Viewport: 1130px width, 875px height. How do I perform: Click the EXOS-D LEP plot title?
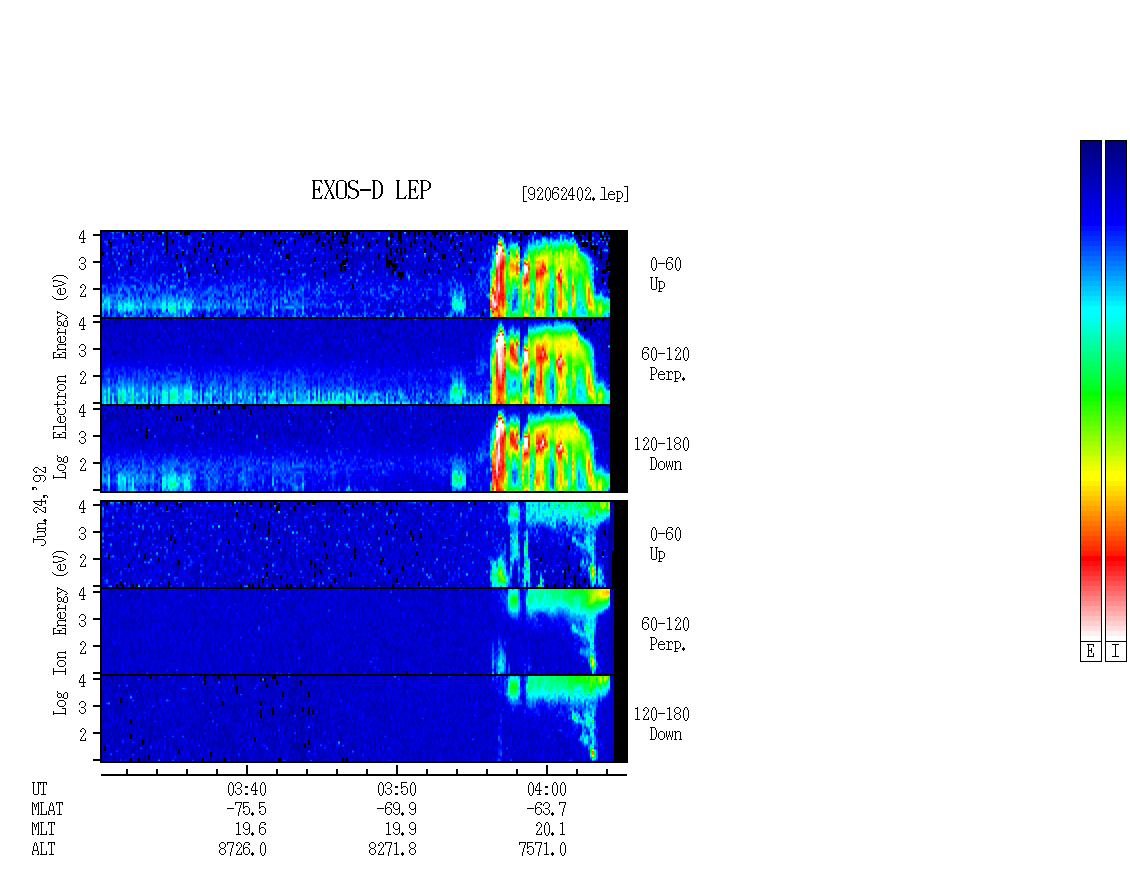click(x=371, y=190)
